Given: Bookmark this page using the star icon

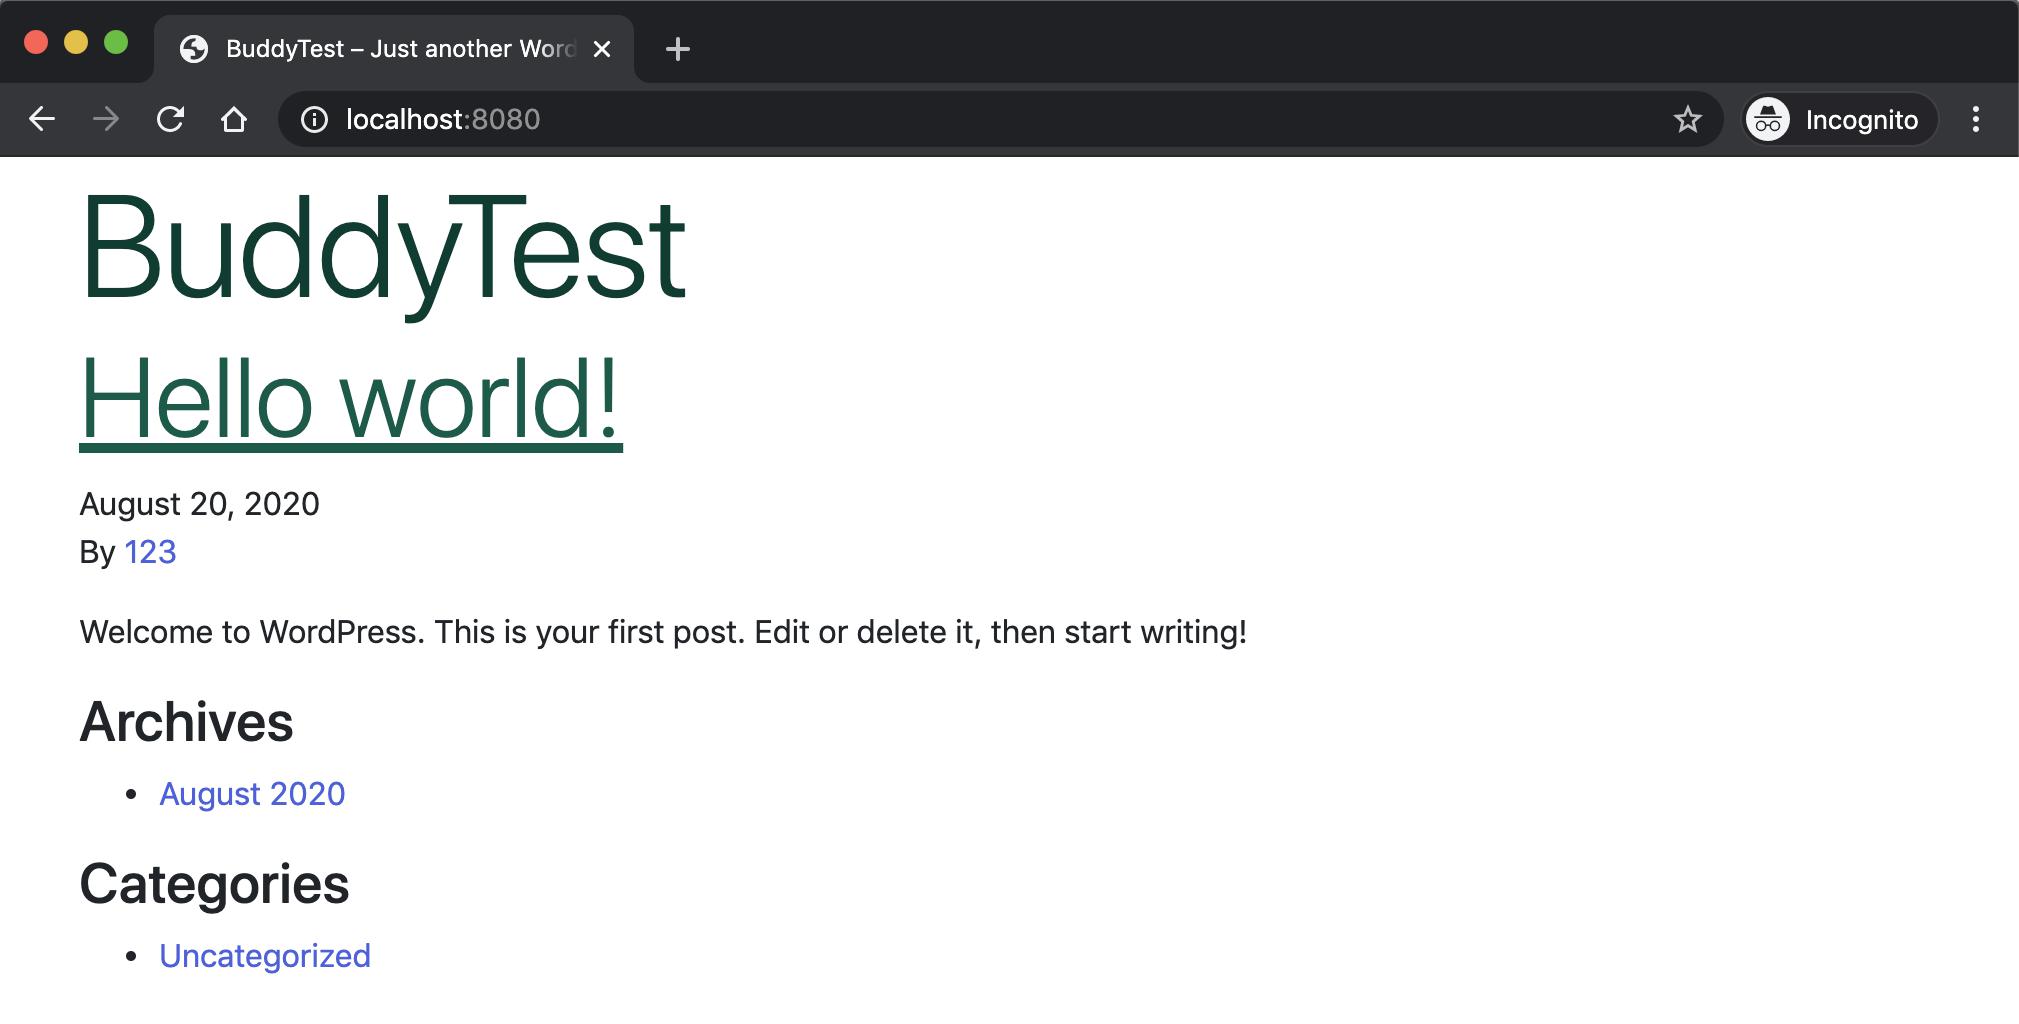Looking at the screenshot, I should pyautogui.click(x=1688, y=119).
